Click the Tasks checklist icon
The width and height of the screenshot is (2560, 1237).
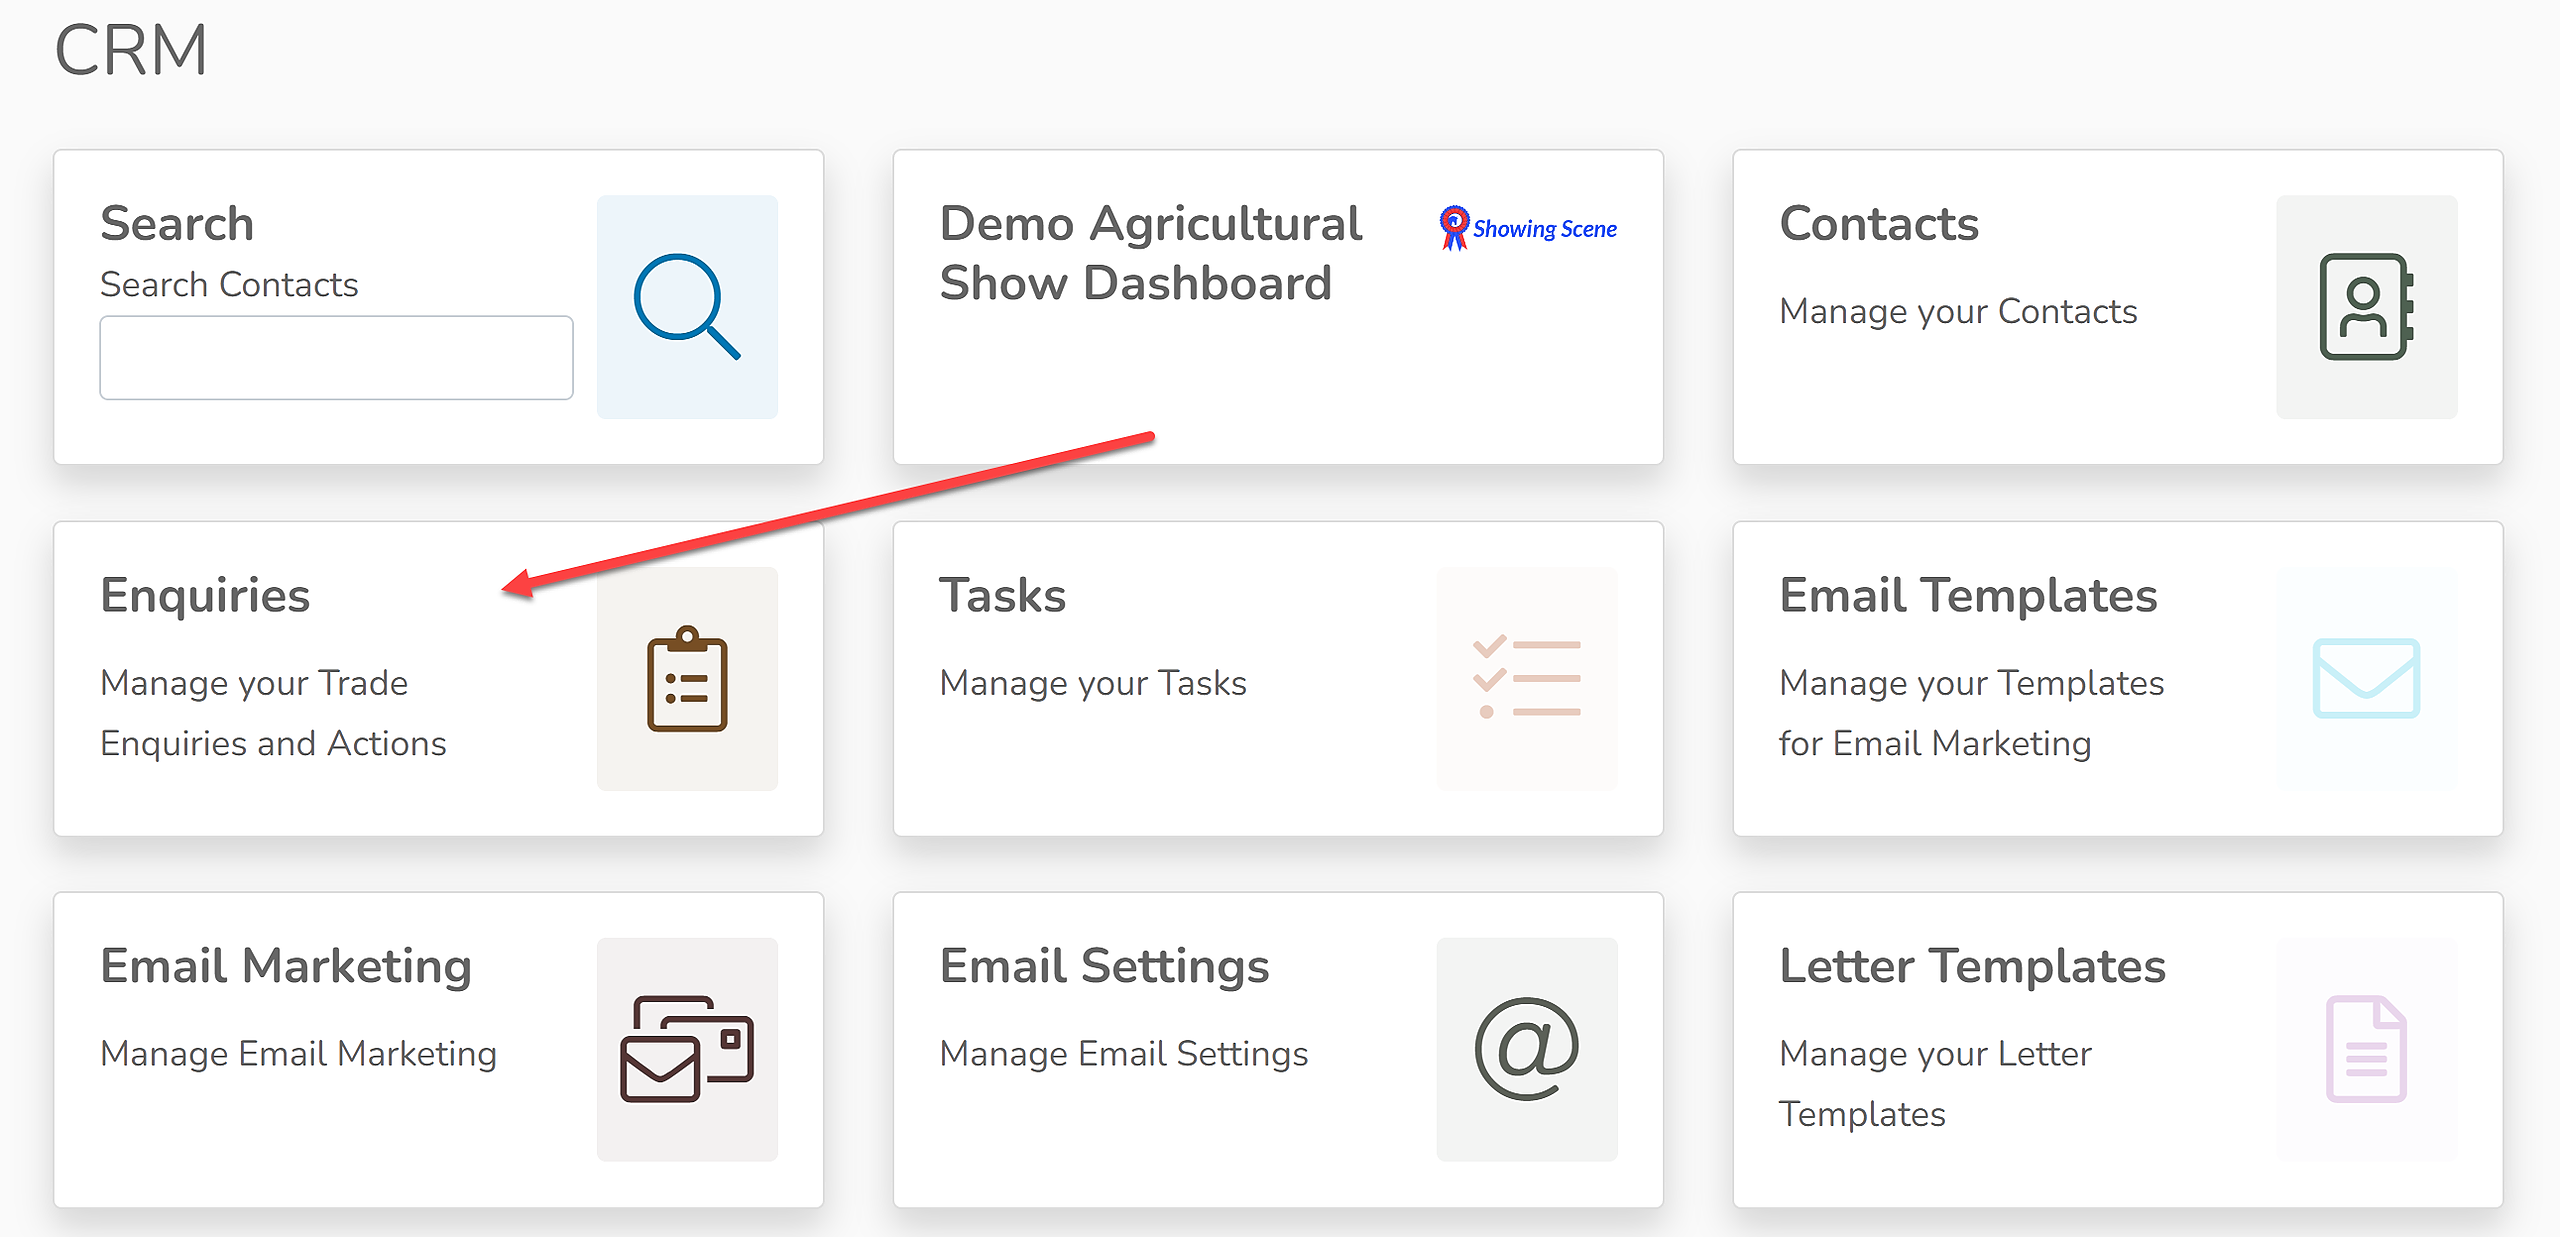(1527, 679)
